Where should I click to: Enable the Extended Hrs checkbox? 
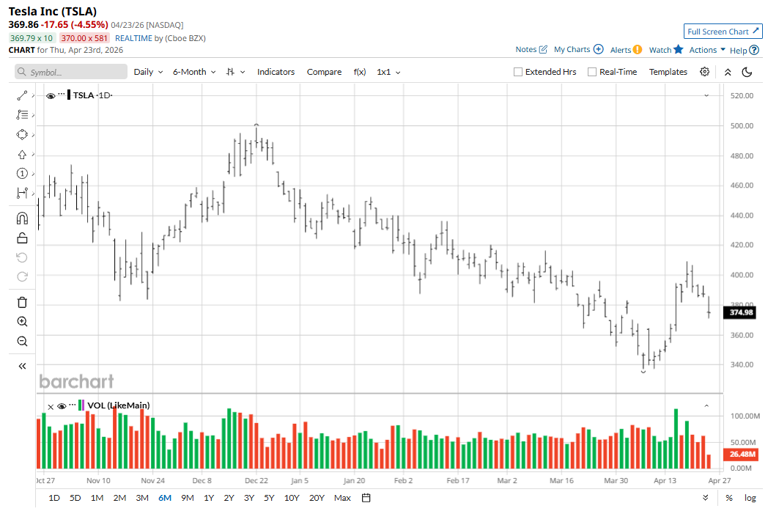(518, 72)
